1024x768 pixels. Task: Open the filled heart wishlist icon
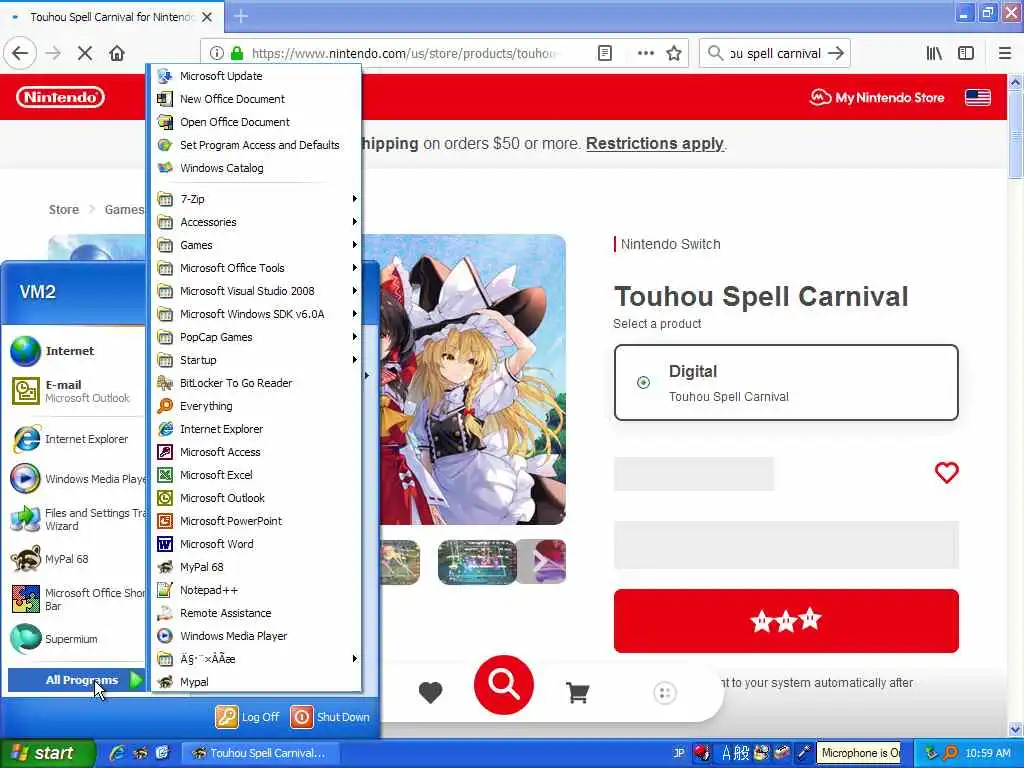click(430, 692)
